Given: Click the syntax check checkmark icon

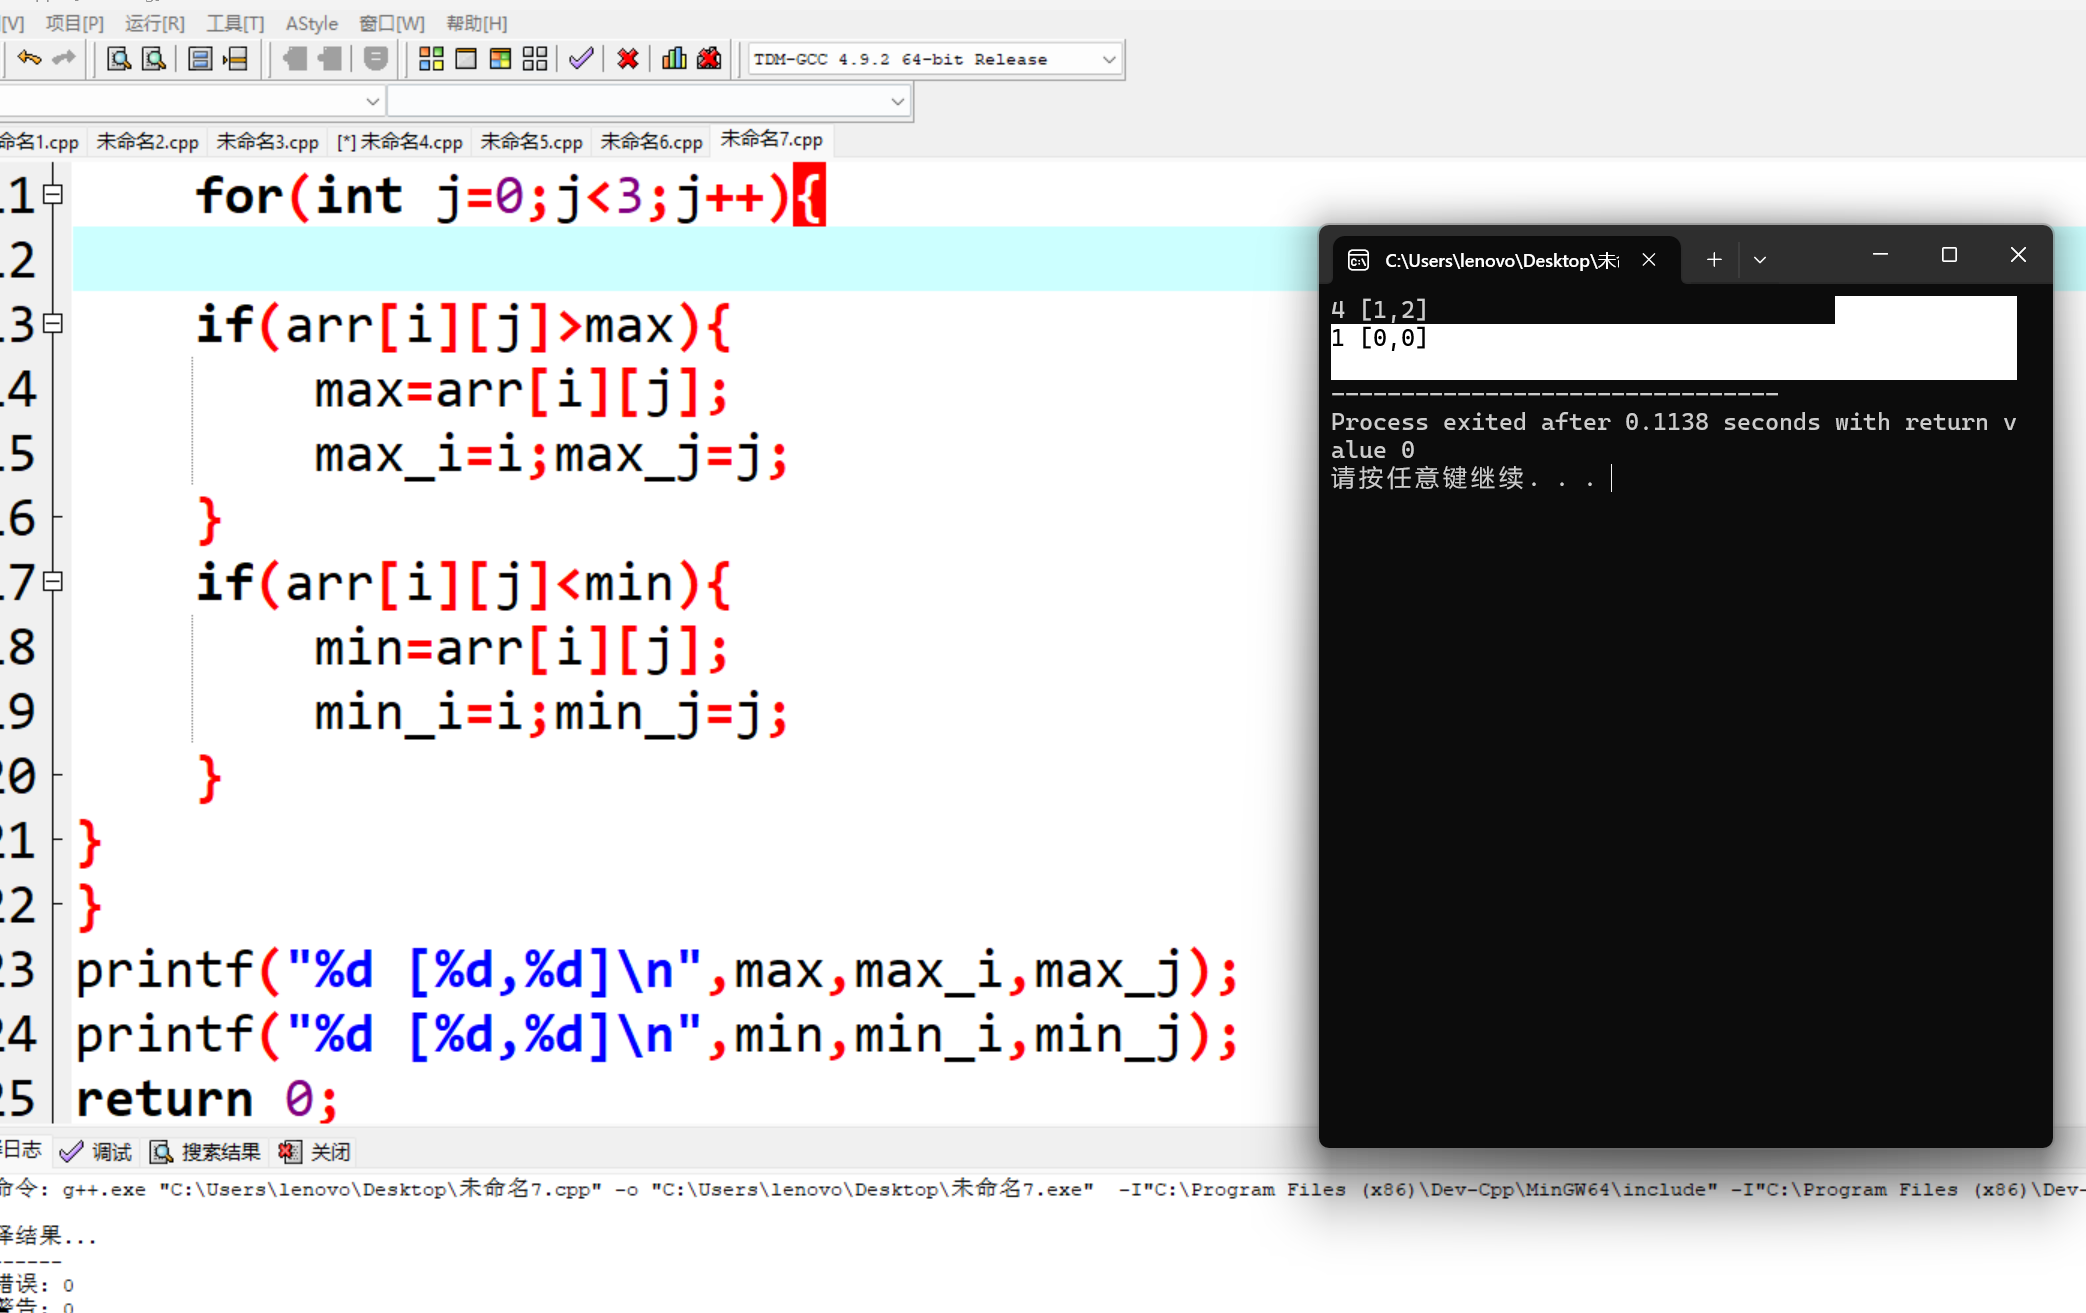Looking at the screenshot, I should (x=581, y=59).
